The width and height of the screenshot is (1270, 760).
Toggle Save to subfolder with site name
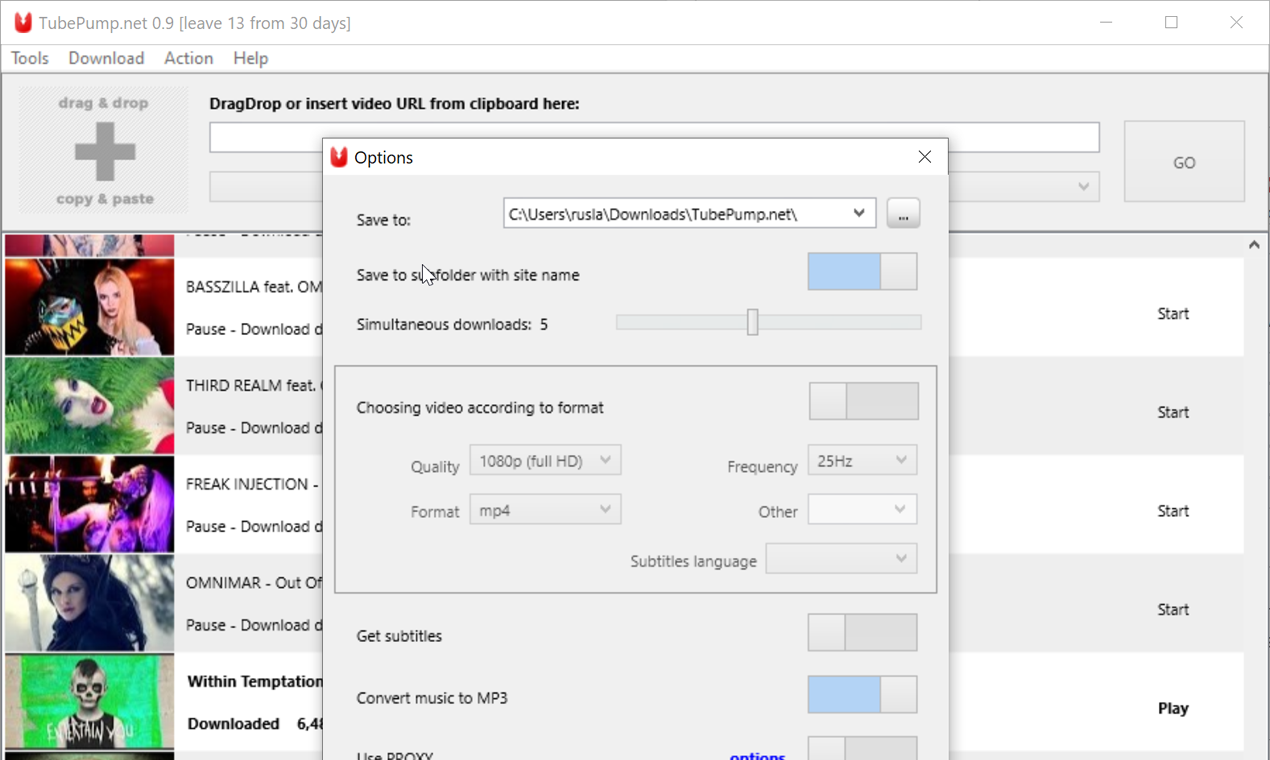(862, 272)
